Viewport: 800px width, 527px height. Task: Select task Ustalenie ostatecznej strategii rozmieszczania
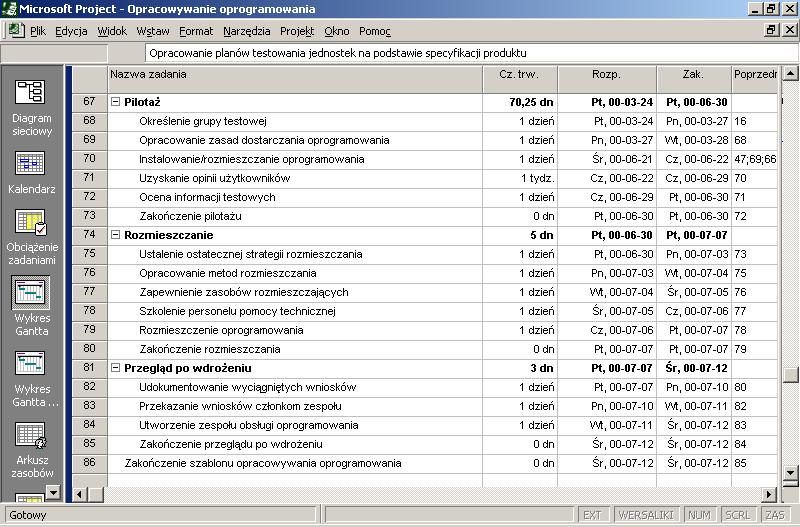[x=251, y=254]
